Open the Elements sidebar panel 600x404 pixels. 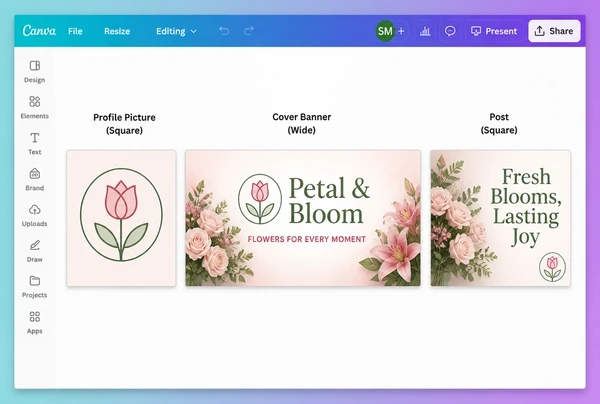click(34, 108)
